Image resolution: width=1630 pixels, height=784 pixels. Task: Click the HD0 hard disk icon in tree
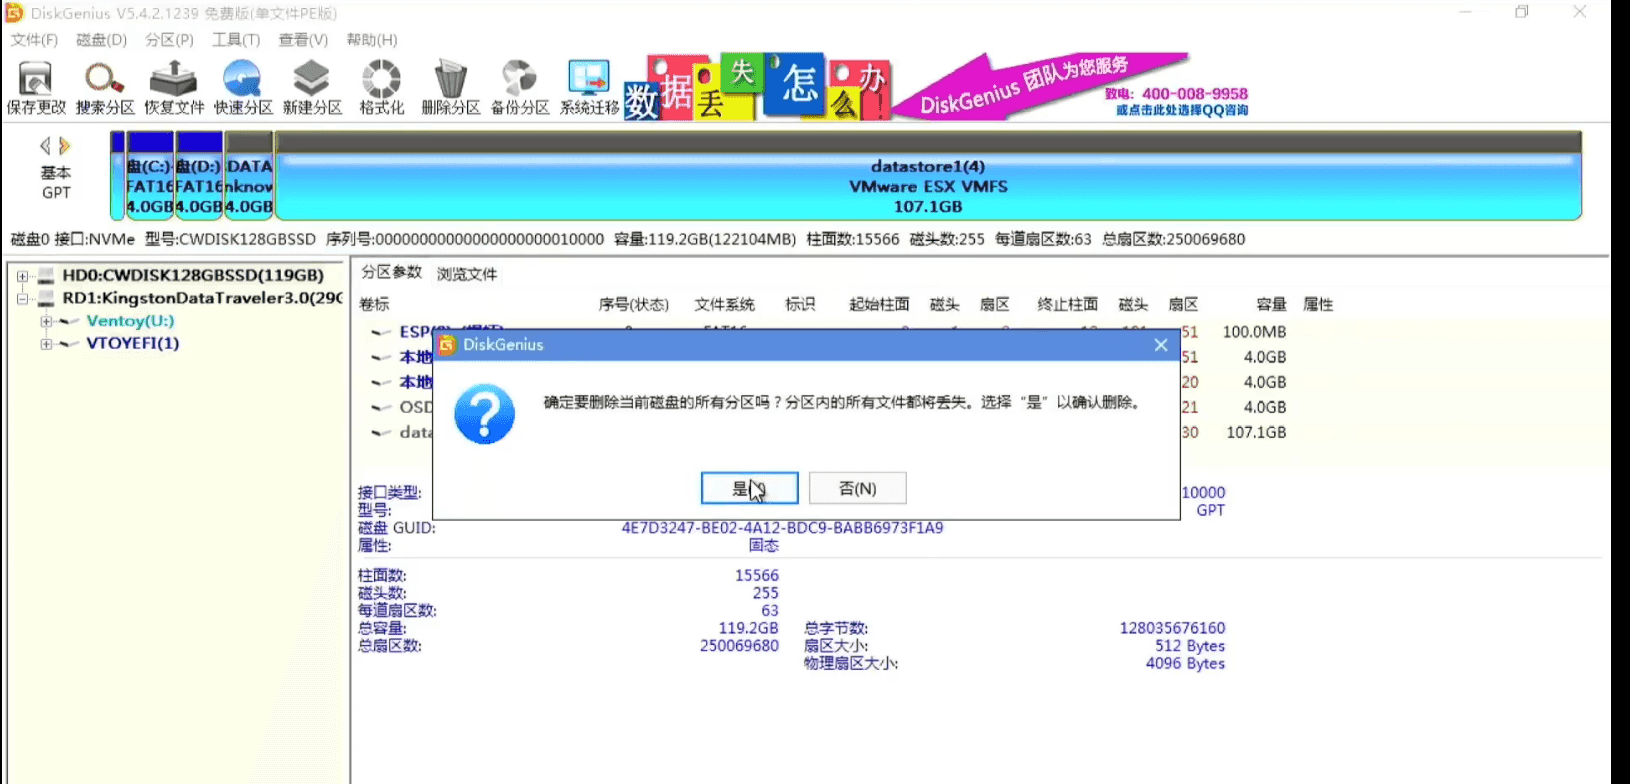(46, 275)
